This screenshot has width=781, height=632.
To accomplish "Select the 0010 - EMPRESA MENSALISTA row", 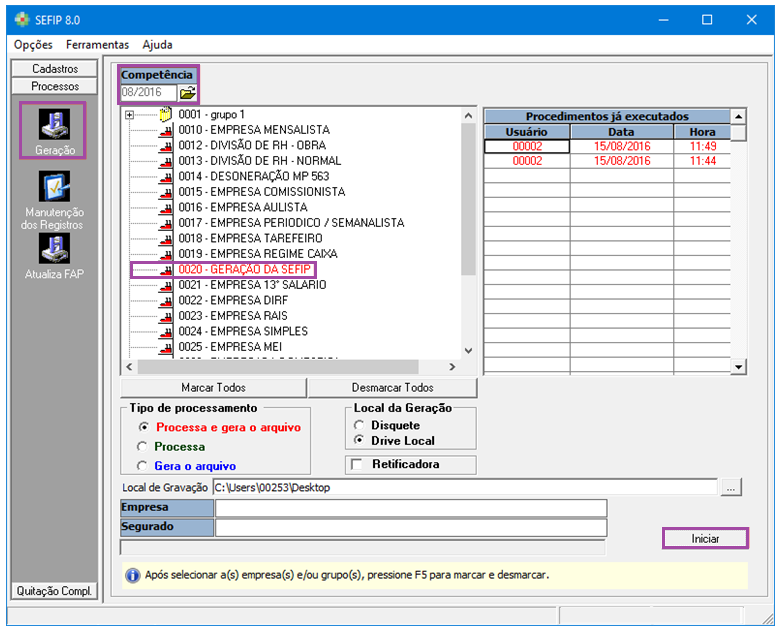I will (x=254, y=130).
